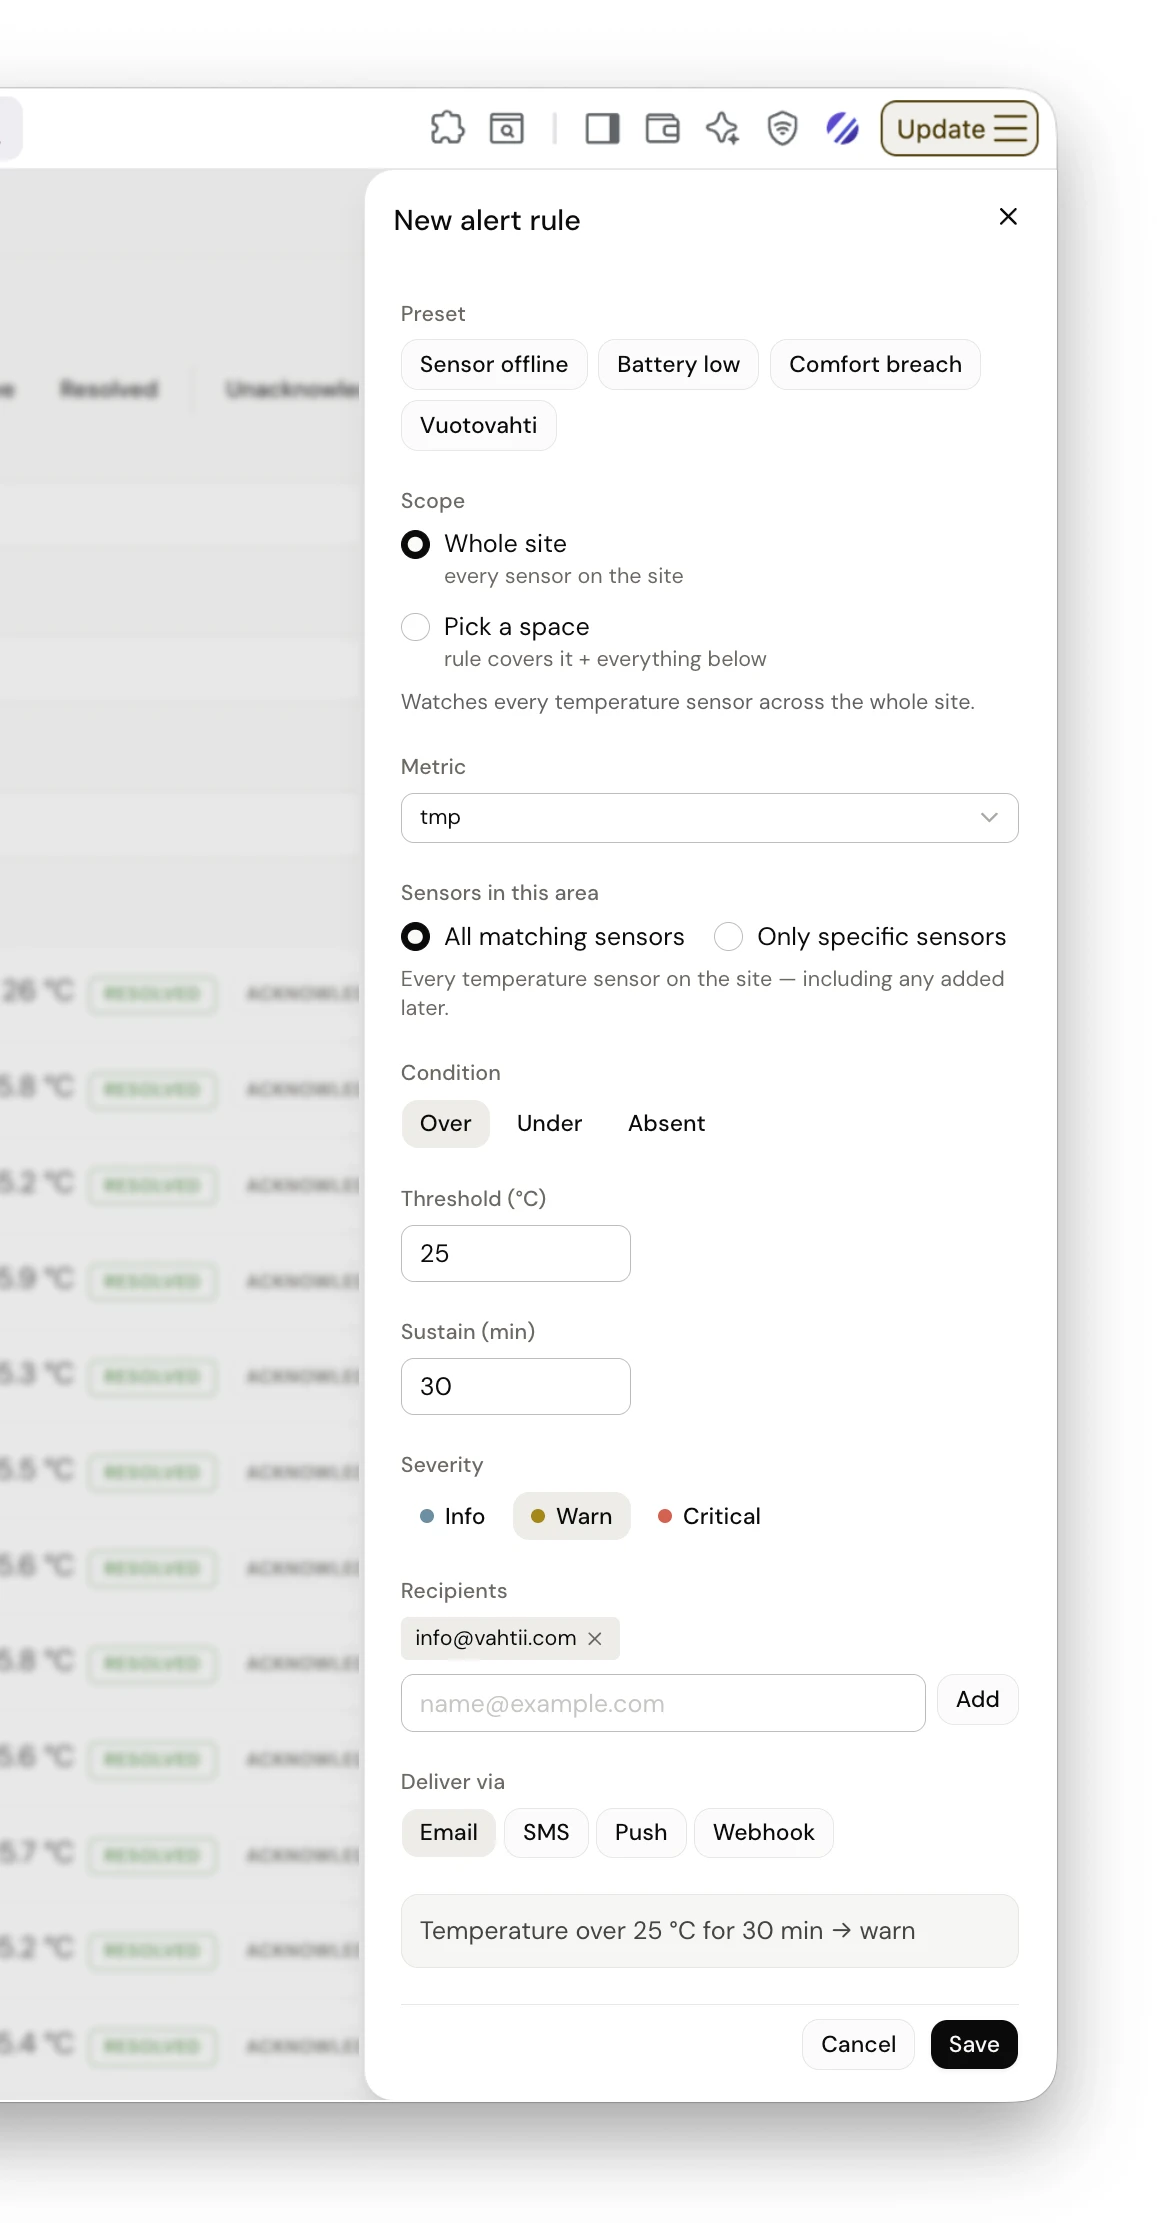Select All matching sensors radio
Screen dimensions: 1157x2223
coord(415,937)
